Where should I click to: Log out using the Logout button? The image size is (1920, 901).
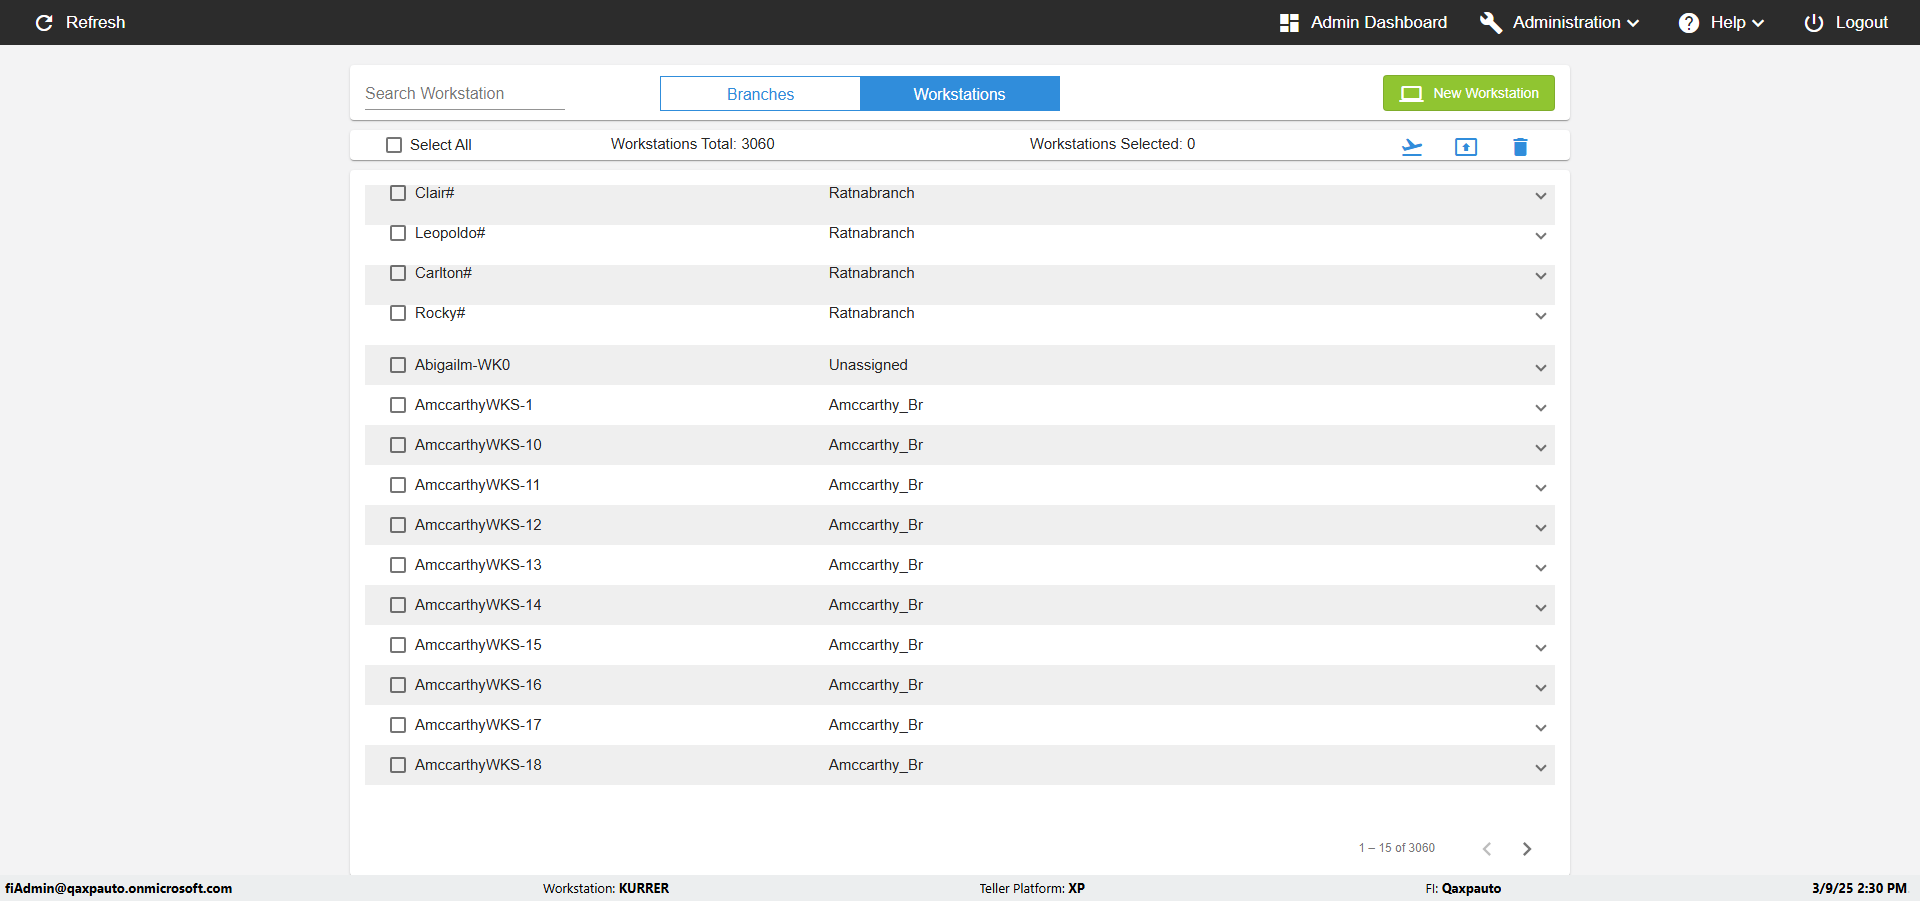(x=1846, y=22)
